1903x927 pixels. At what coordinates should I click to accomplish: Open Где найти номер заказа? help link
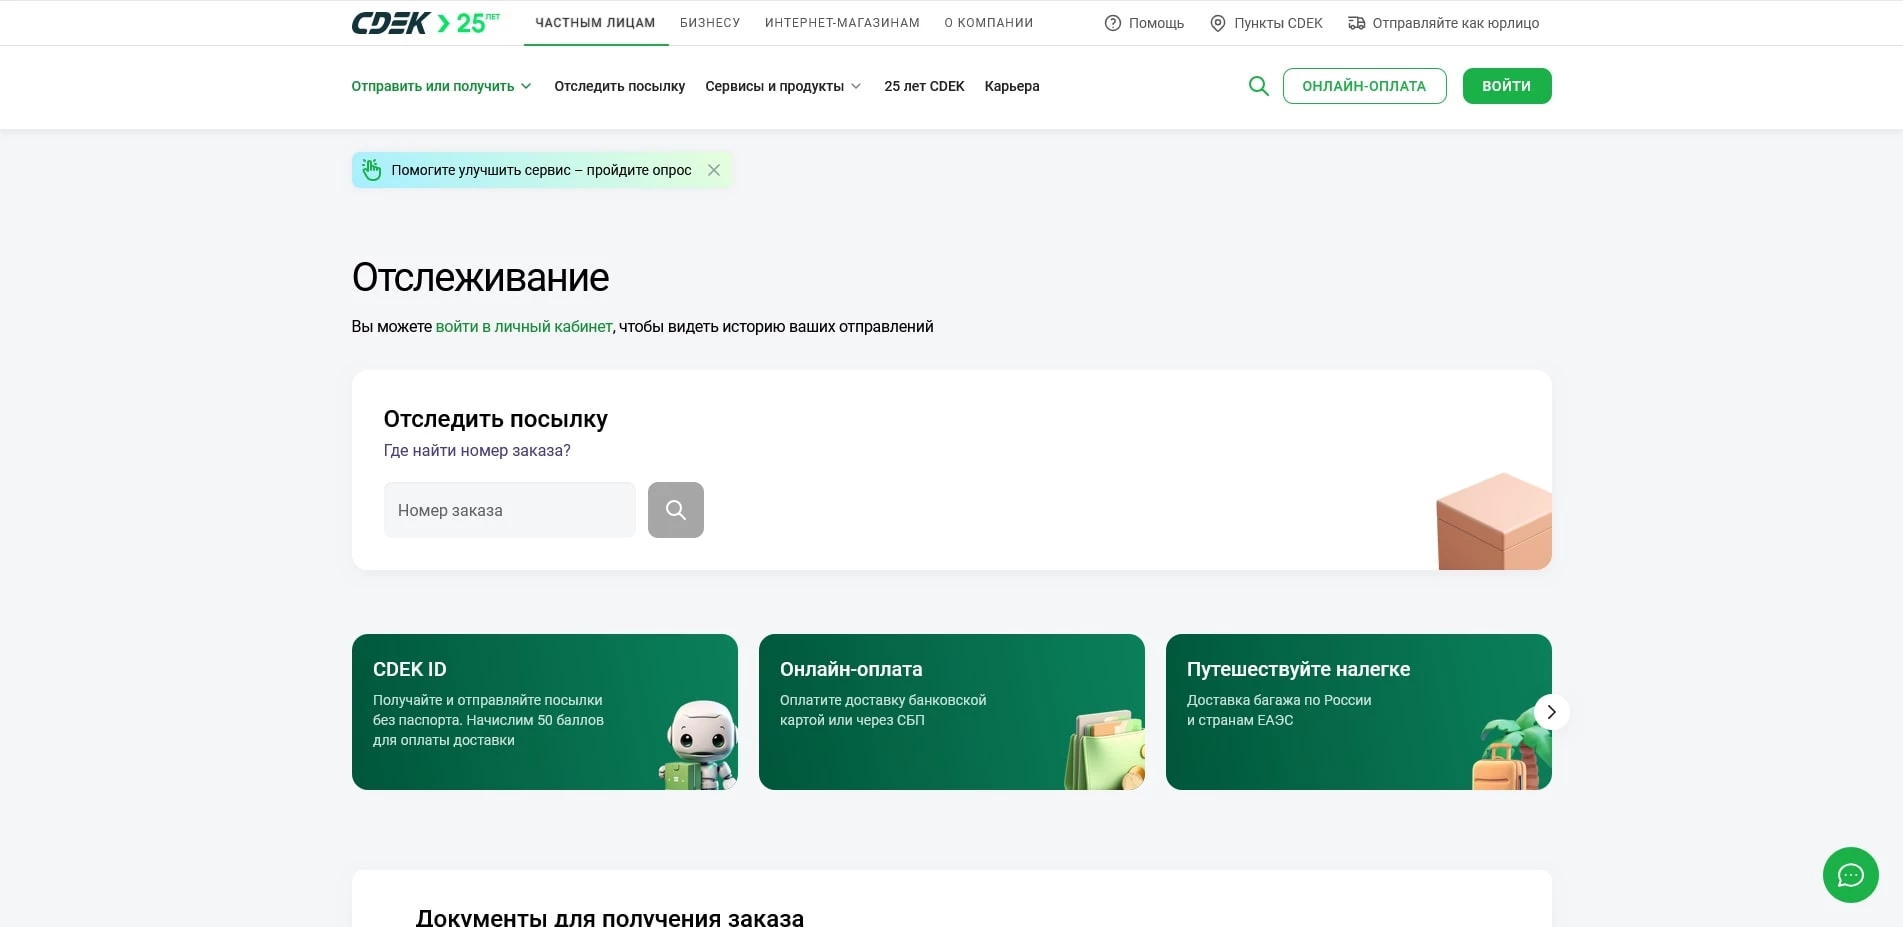(x=477, y=451)
